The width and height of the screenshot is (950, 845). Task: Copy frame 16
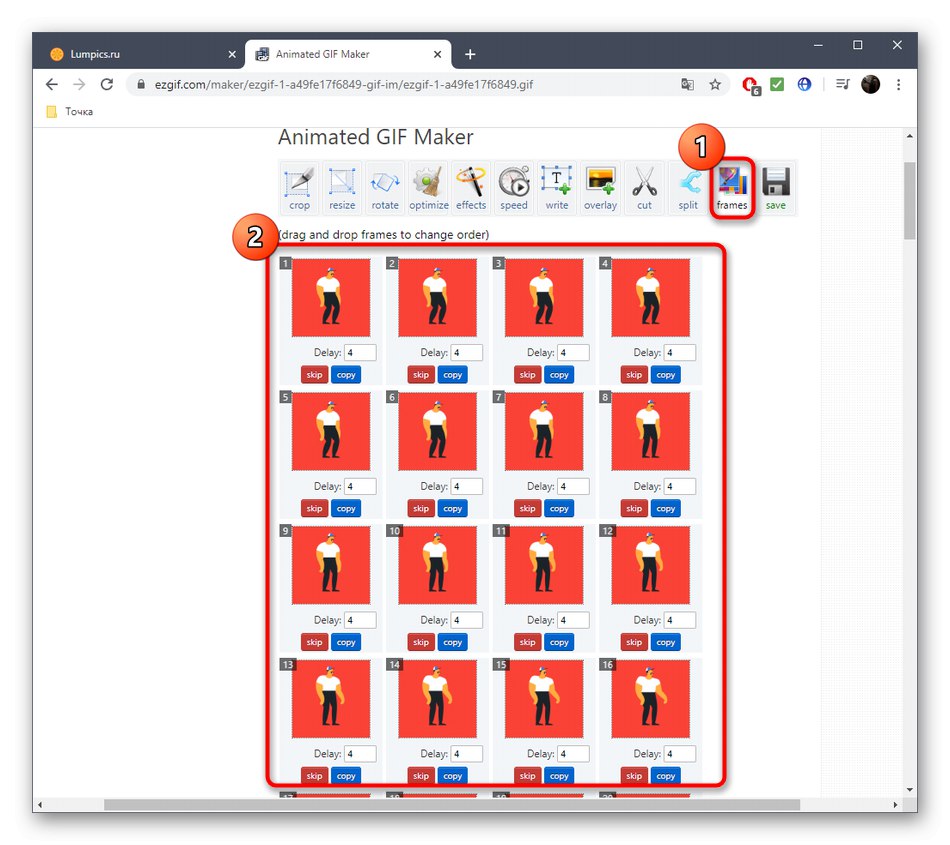(666, 775)
